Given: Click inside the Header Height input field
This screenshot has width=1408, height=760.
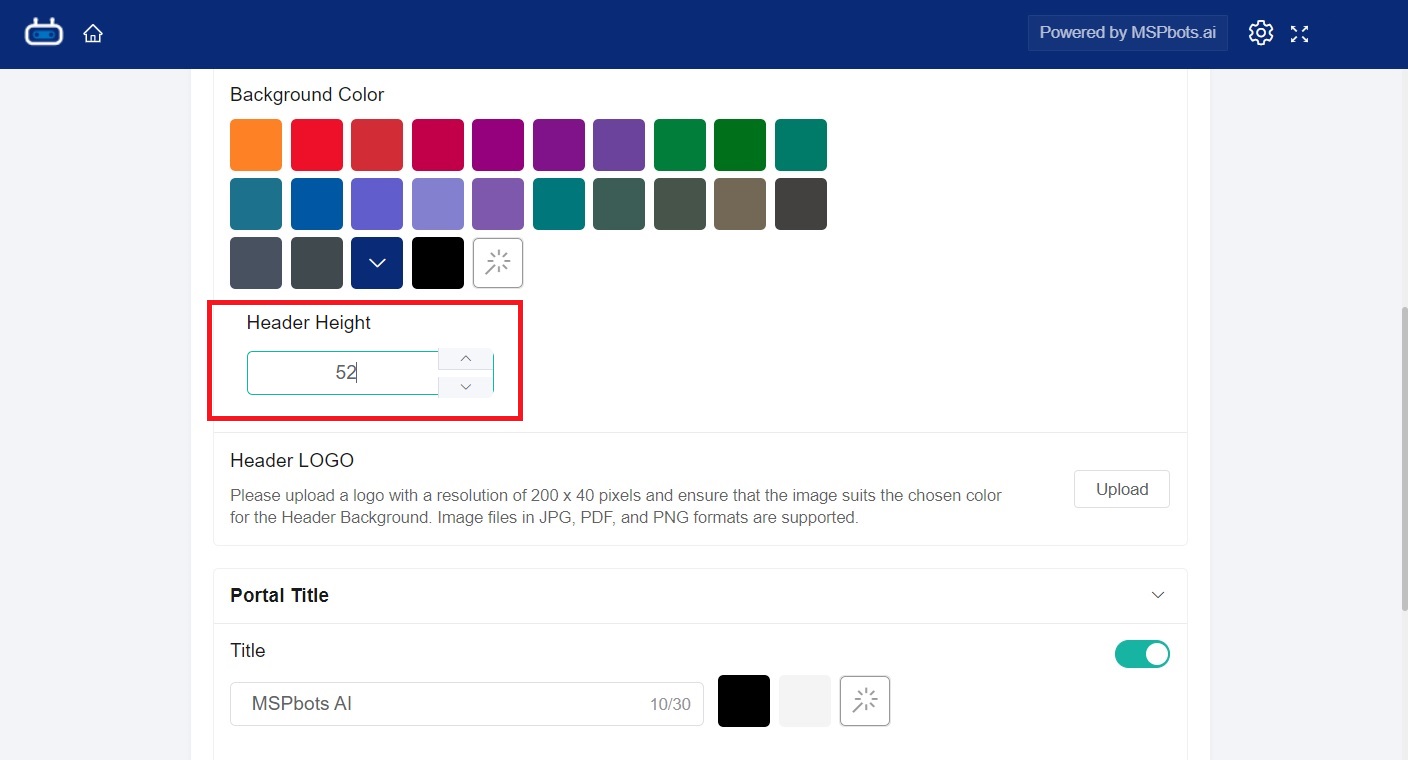Looking at the screenshot, I should point(340,372).
